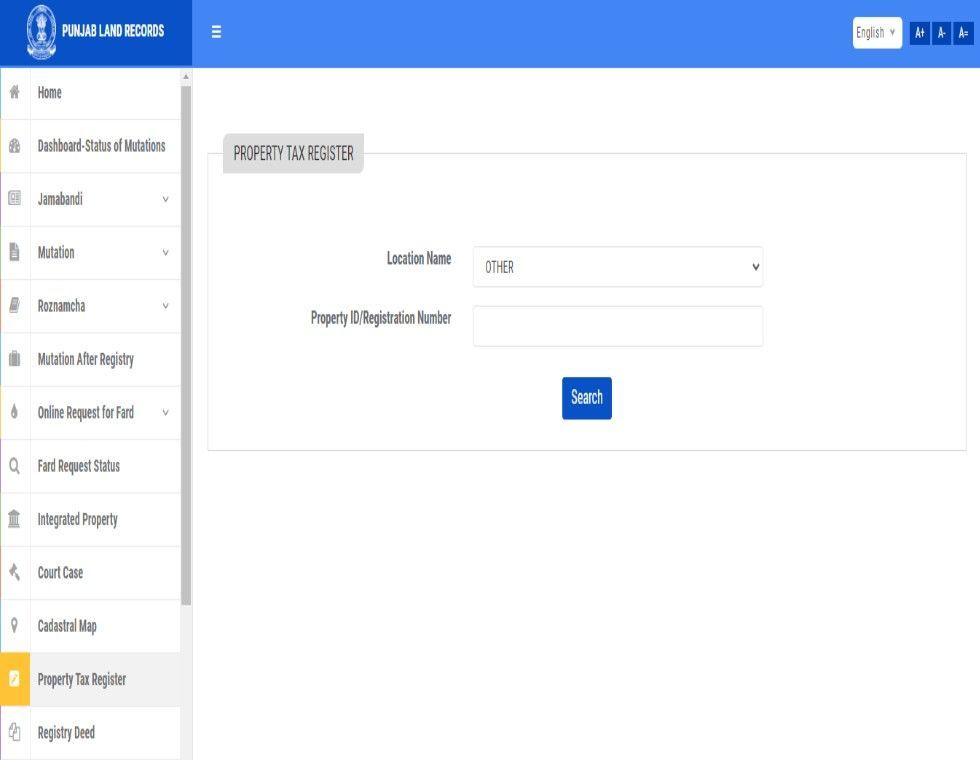
Task: Click the Home house icon
Action: pos(15,93)
